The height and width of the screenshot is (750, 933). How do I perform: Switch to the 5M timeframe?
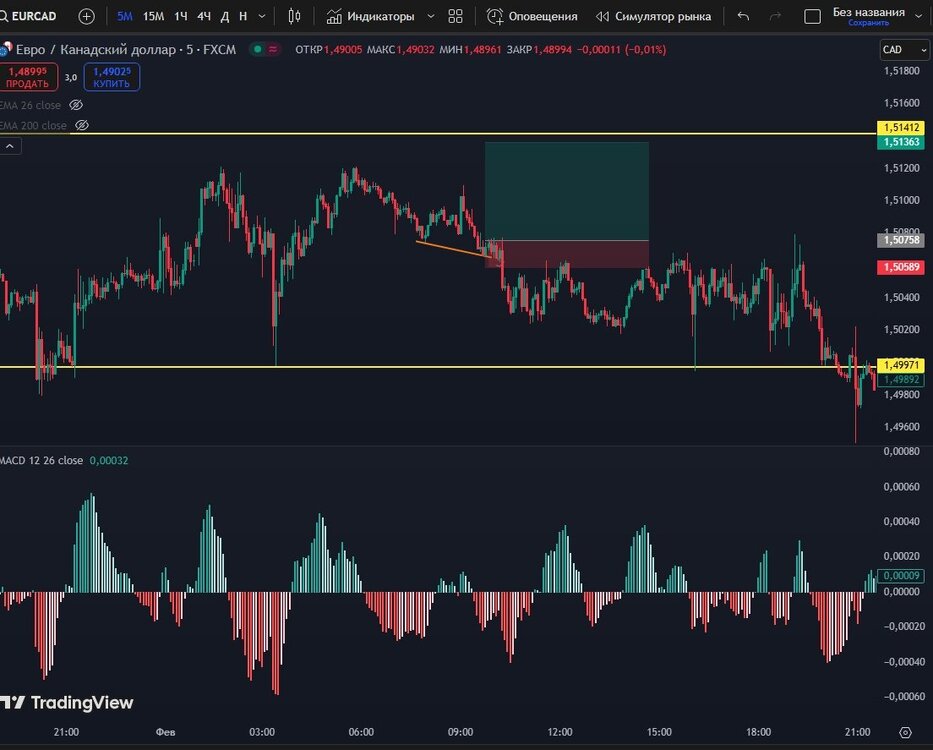click(x=125, y=16)
